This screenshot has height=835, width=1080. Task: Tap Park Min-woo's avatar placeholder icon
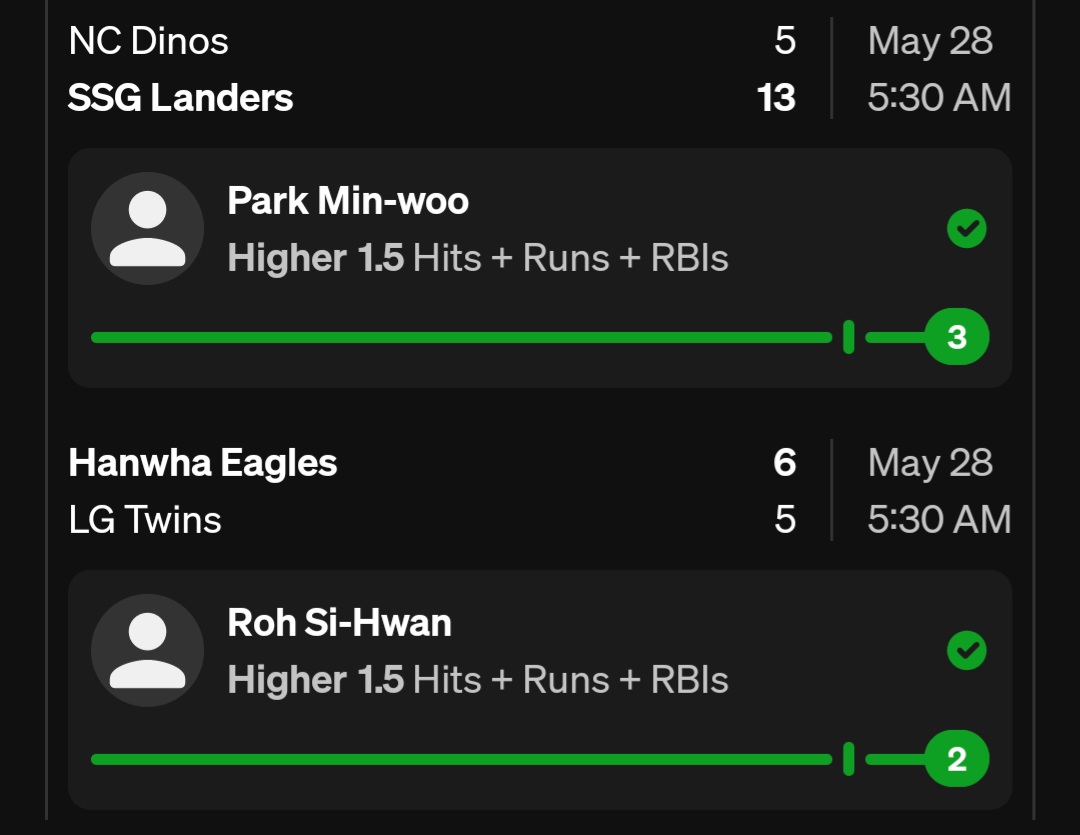click(147, 229)
